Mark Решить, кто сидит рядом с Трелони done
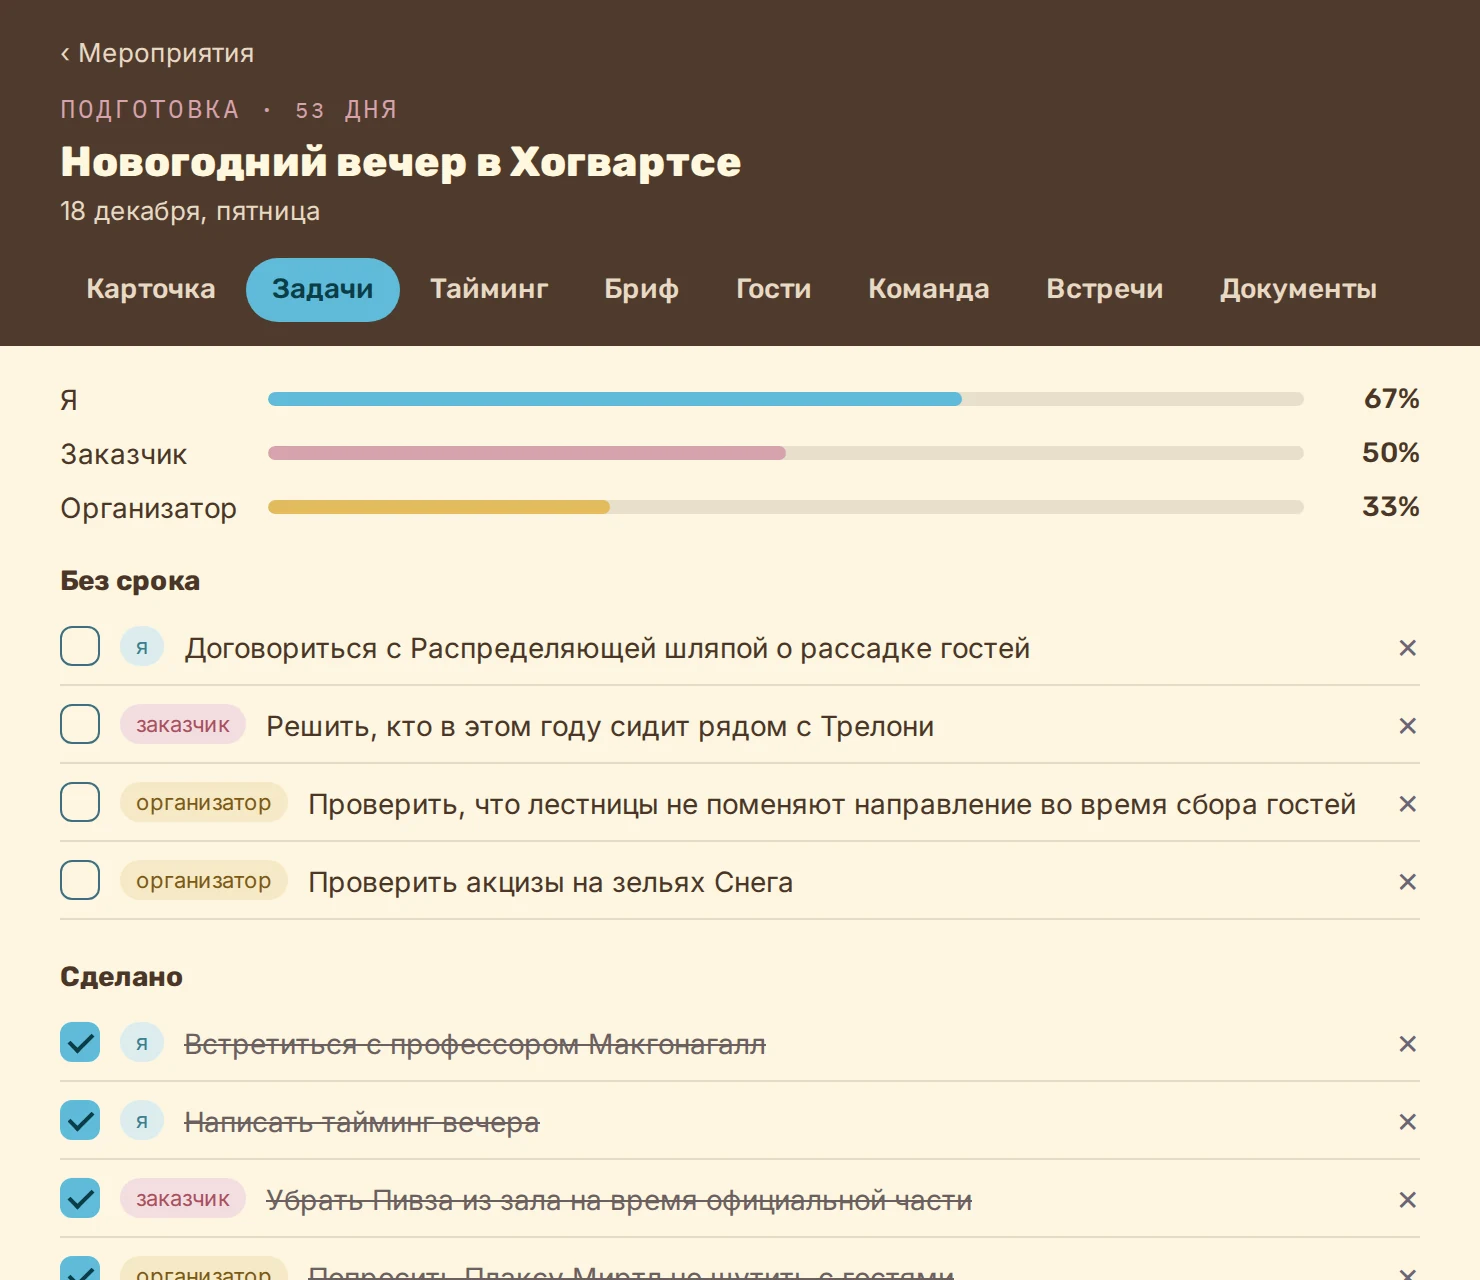Viewport: 1480px width, 1280px height. tap(80, 724)
